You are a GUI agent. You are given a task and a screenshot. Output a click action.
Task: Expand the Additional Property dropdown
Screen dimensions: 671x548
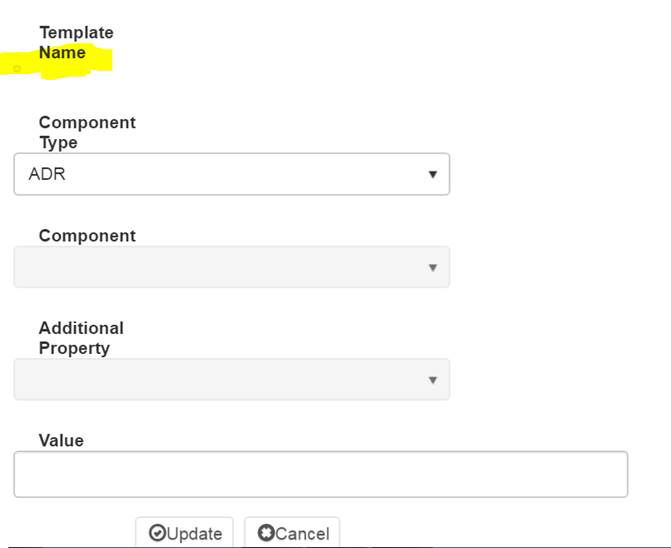231,380
